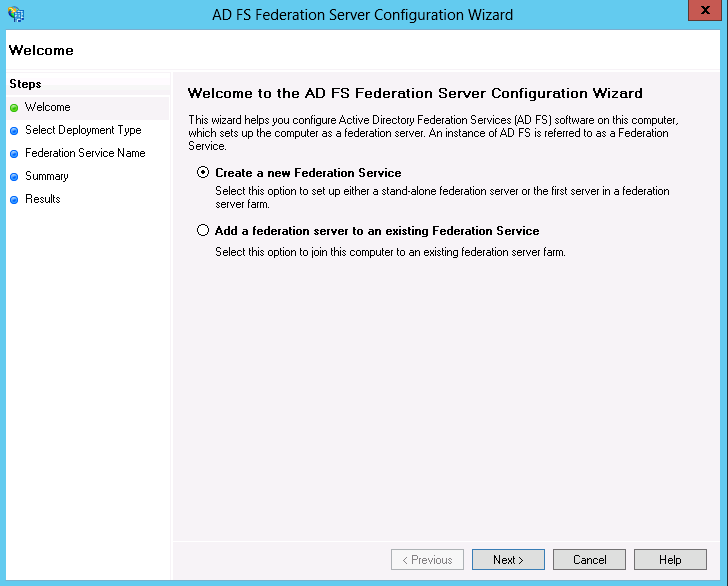Click the Add a federation server option text
The height and width of the screenshot is (586, 728).
click(x=377, y=231)
